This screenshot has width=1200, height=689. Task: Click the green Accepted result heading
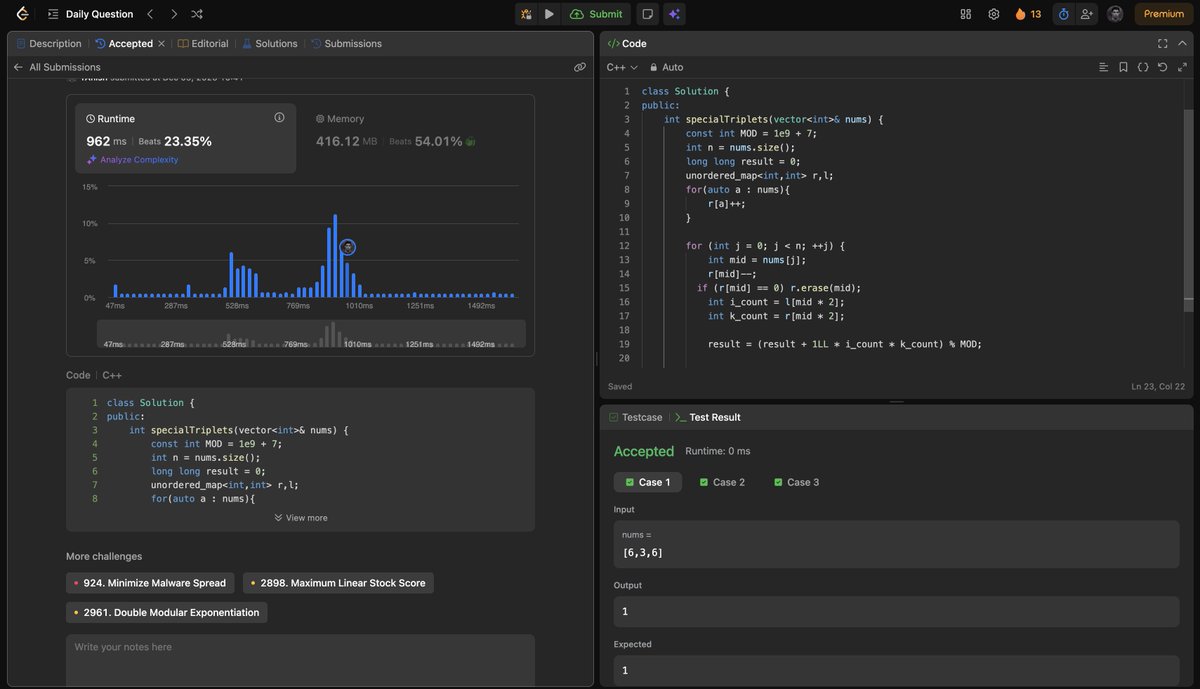(x=644, y=451)
